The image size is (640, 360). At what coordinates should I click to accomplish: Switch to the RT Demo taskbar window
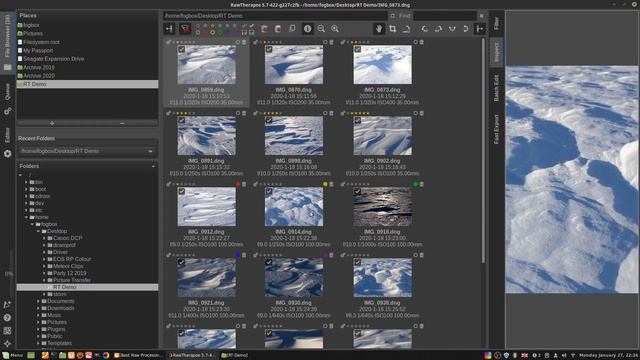[235, 355]
